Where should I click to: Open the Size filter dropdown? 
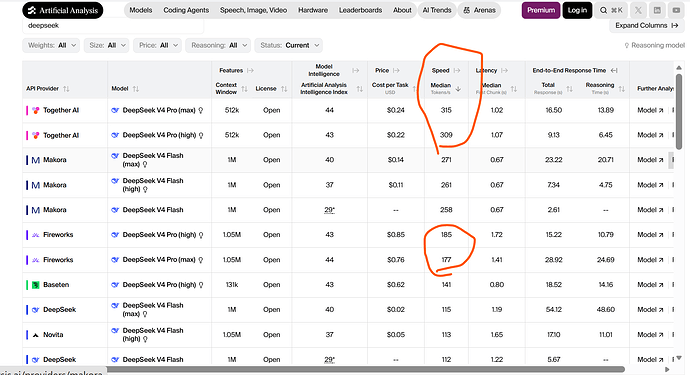106,45
